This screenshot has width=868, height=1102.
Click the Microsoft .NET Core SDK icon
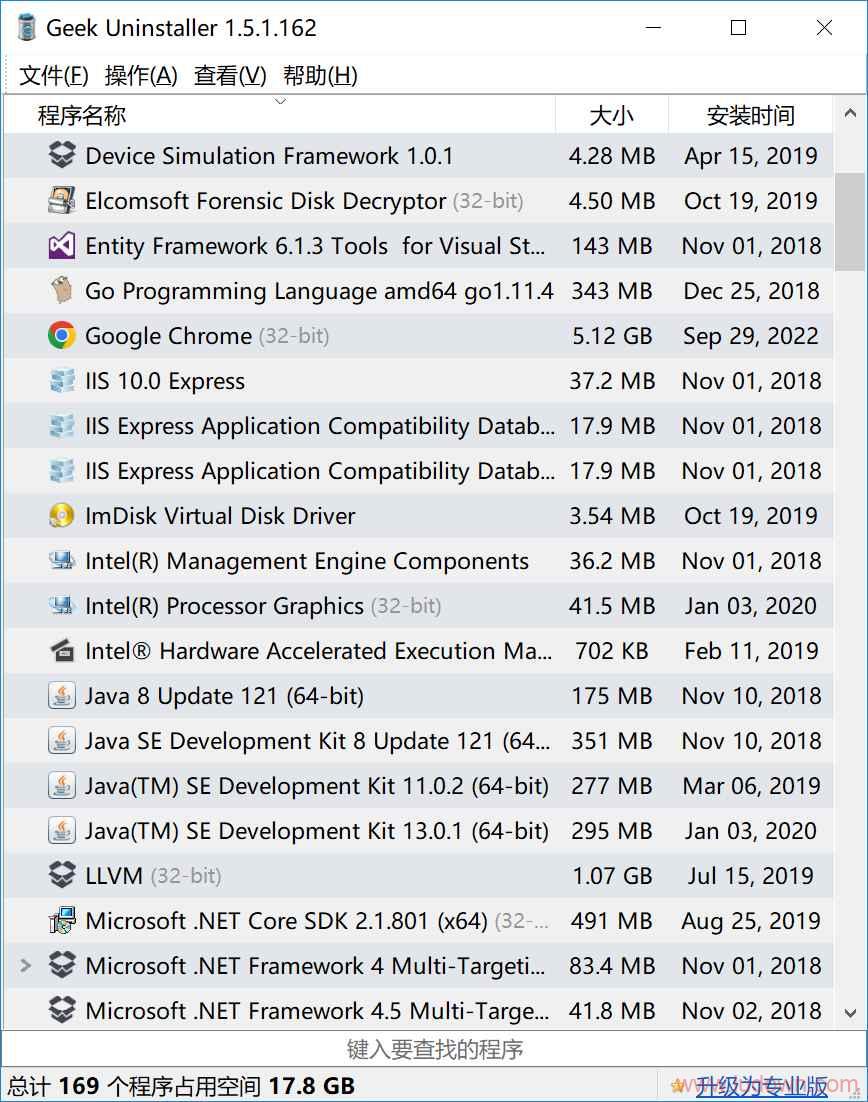pos(62,920)
